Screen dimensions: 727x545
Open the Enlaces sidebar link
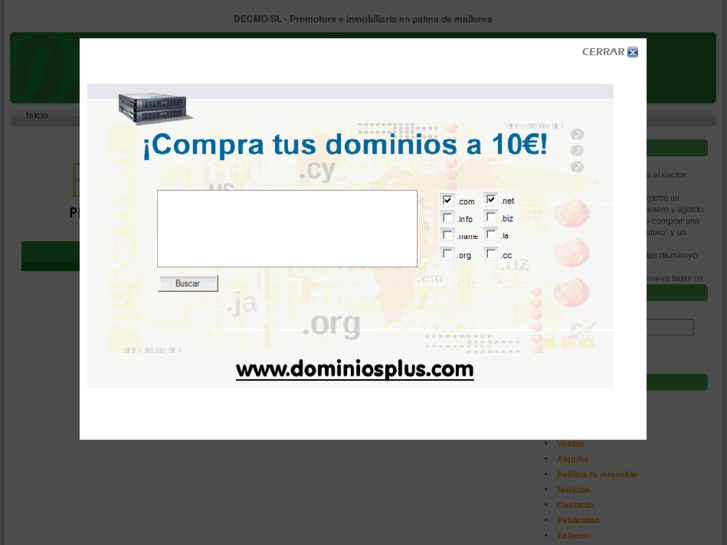[x=572, y=536]
